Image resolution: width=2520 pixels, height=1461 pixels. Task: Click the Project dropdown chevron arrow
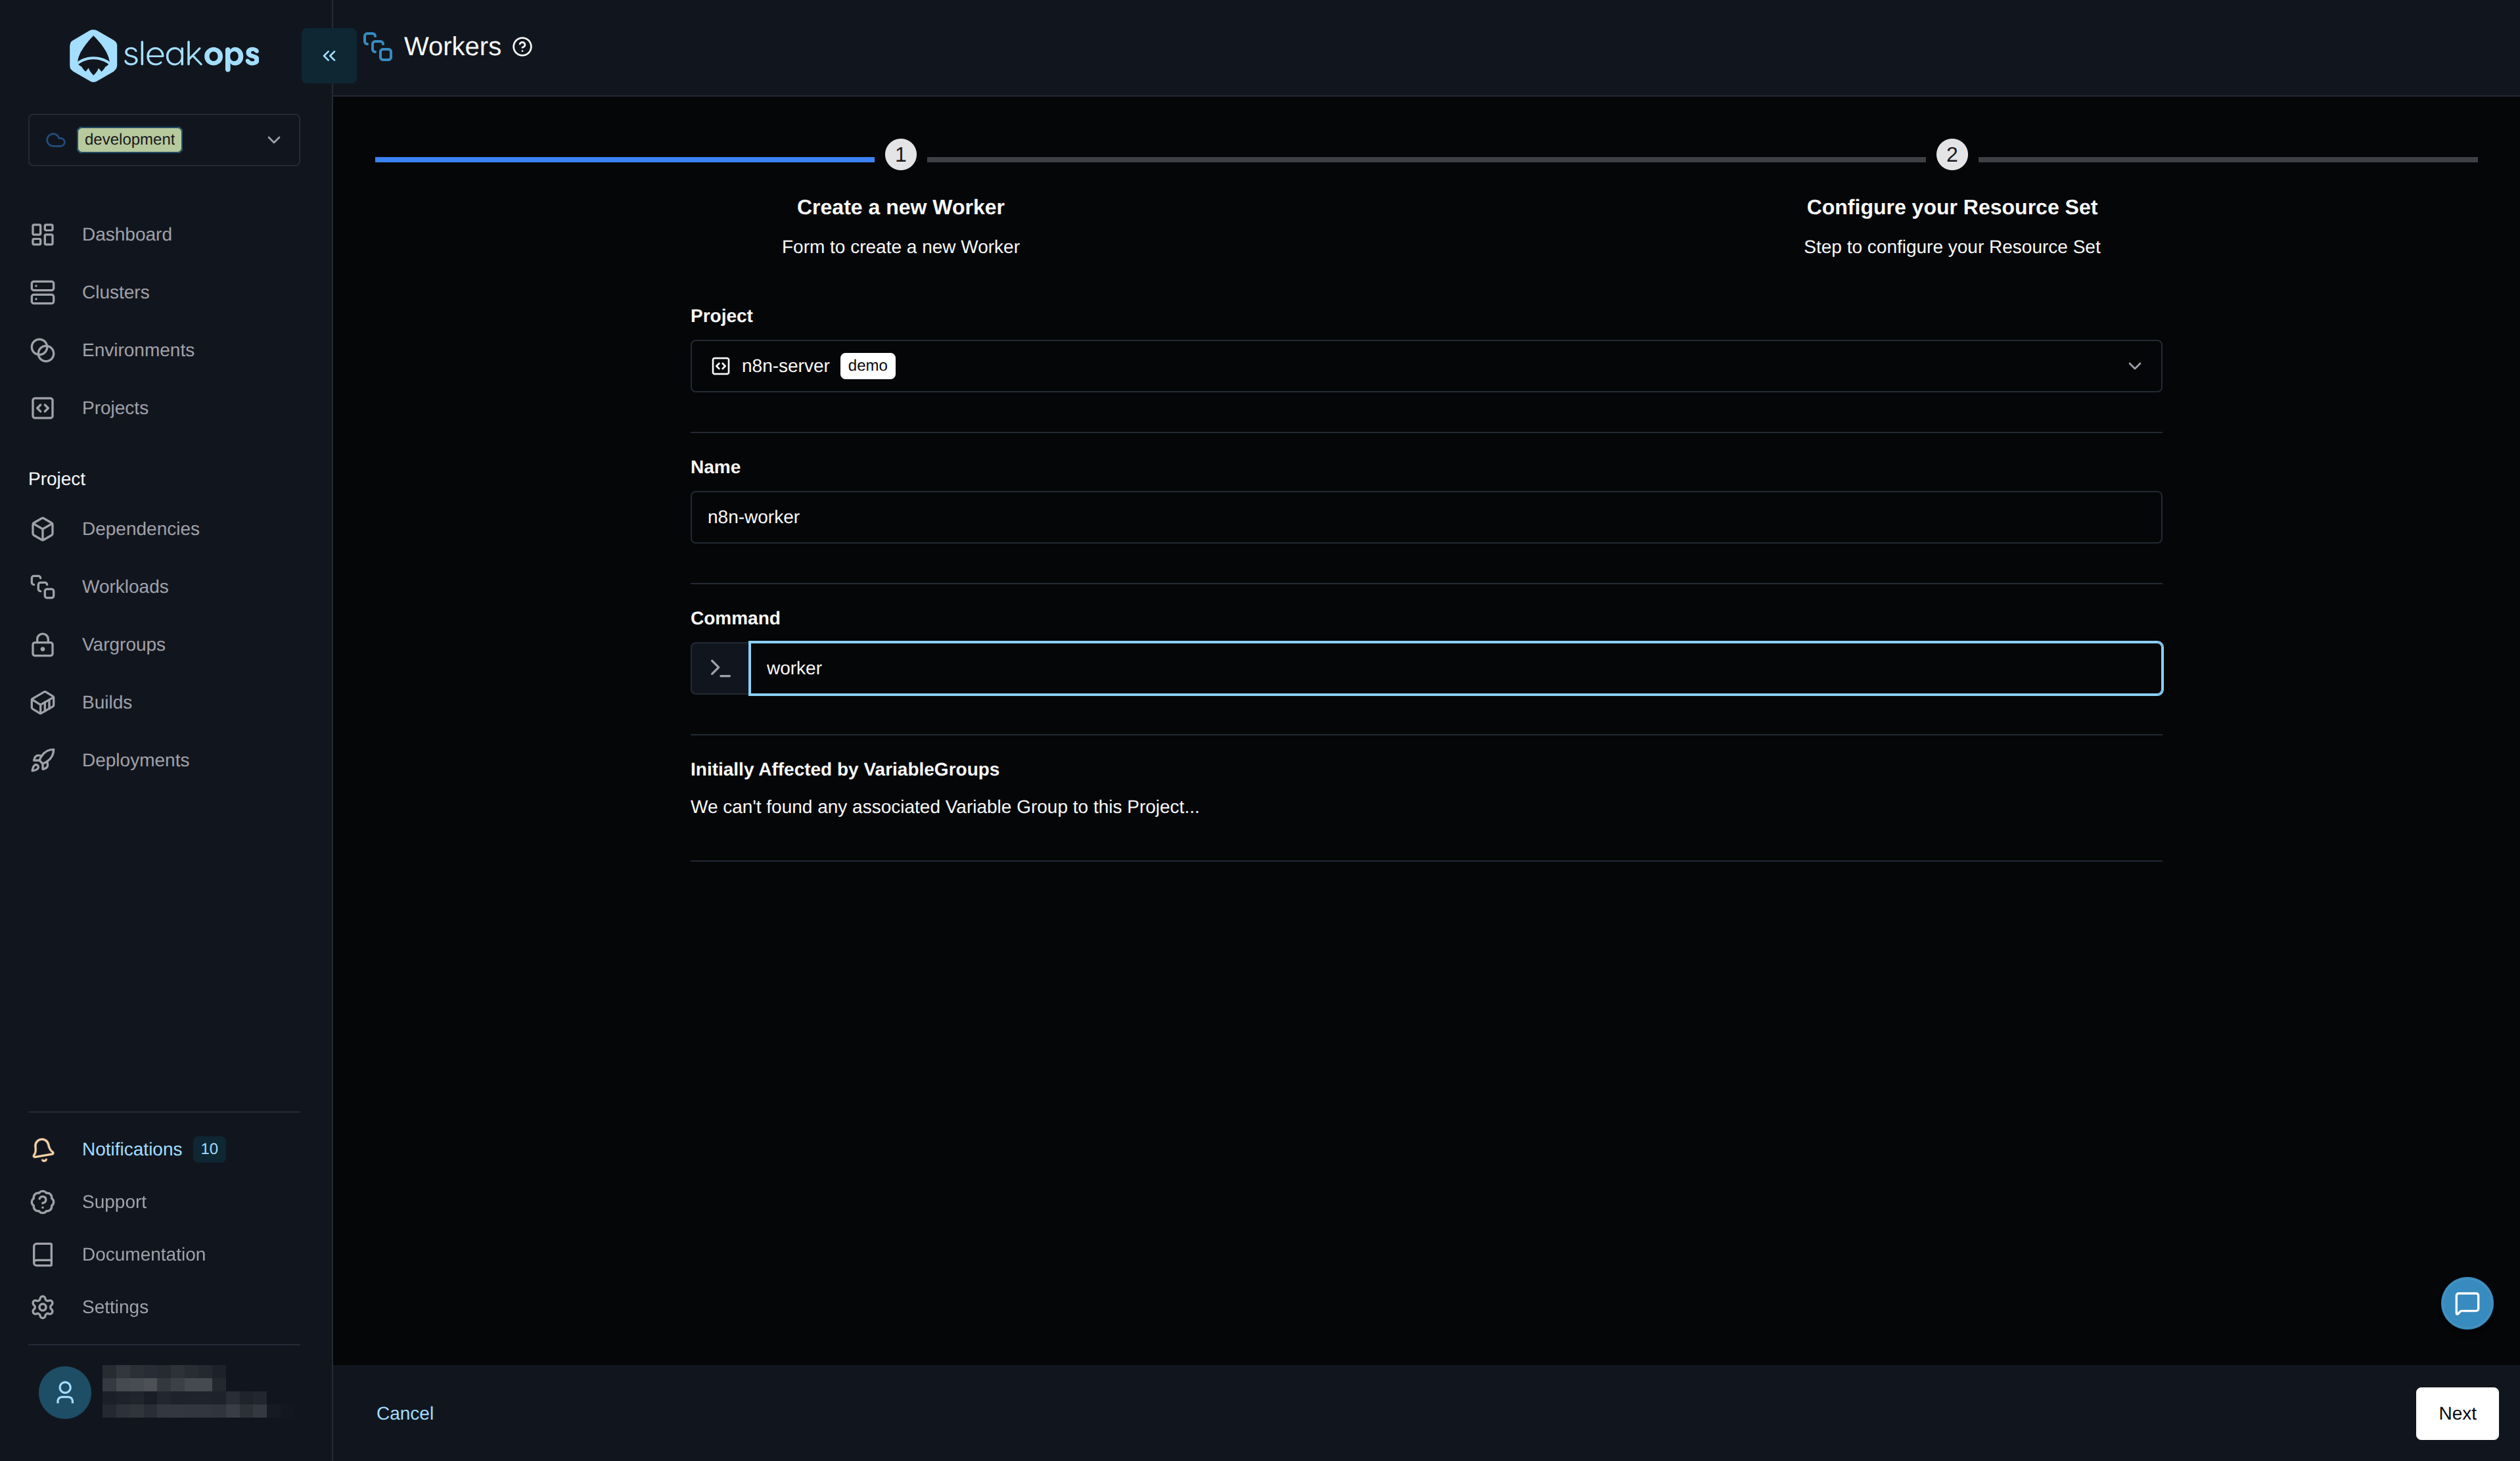tap(2134, 366)
